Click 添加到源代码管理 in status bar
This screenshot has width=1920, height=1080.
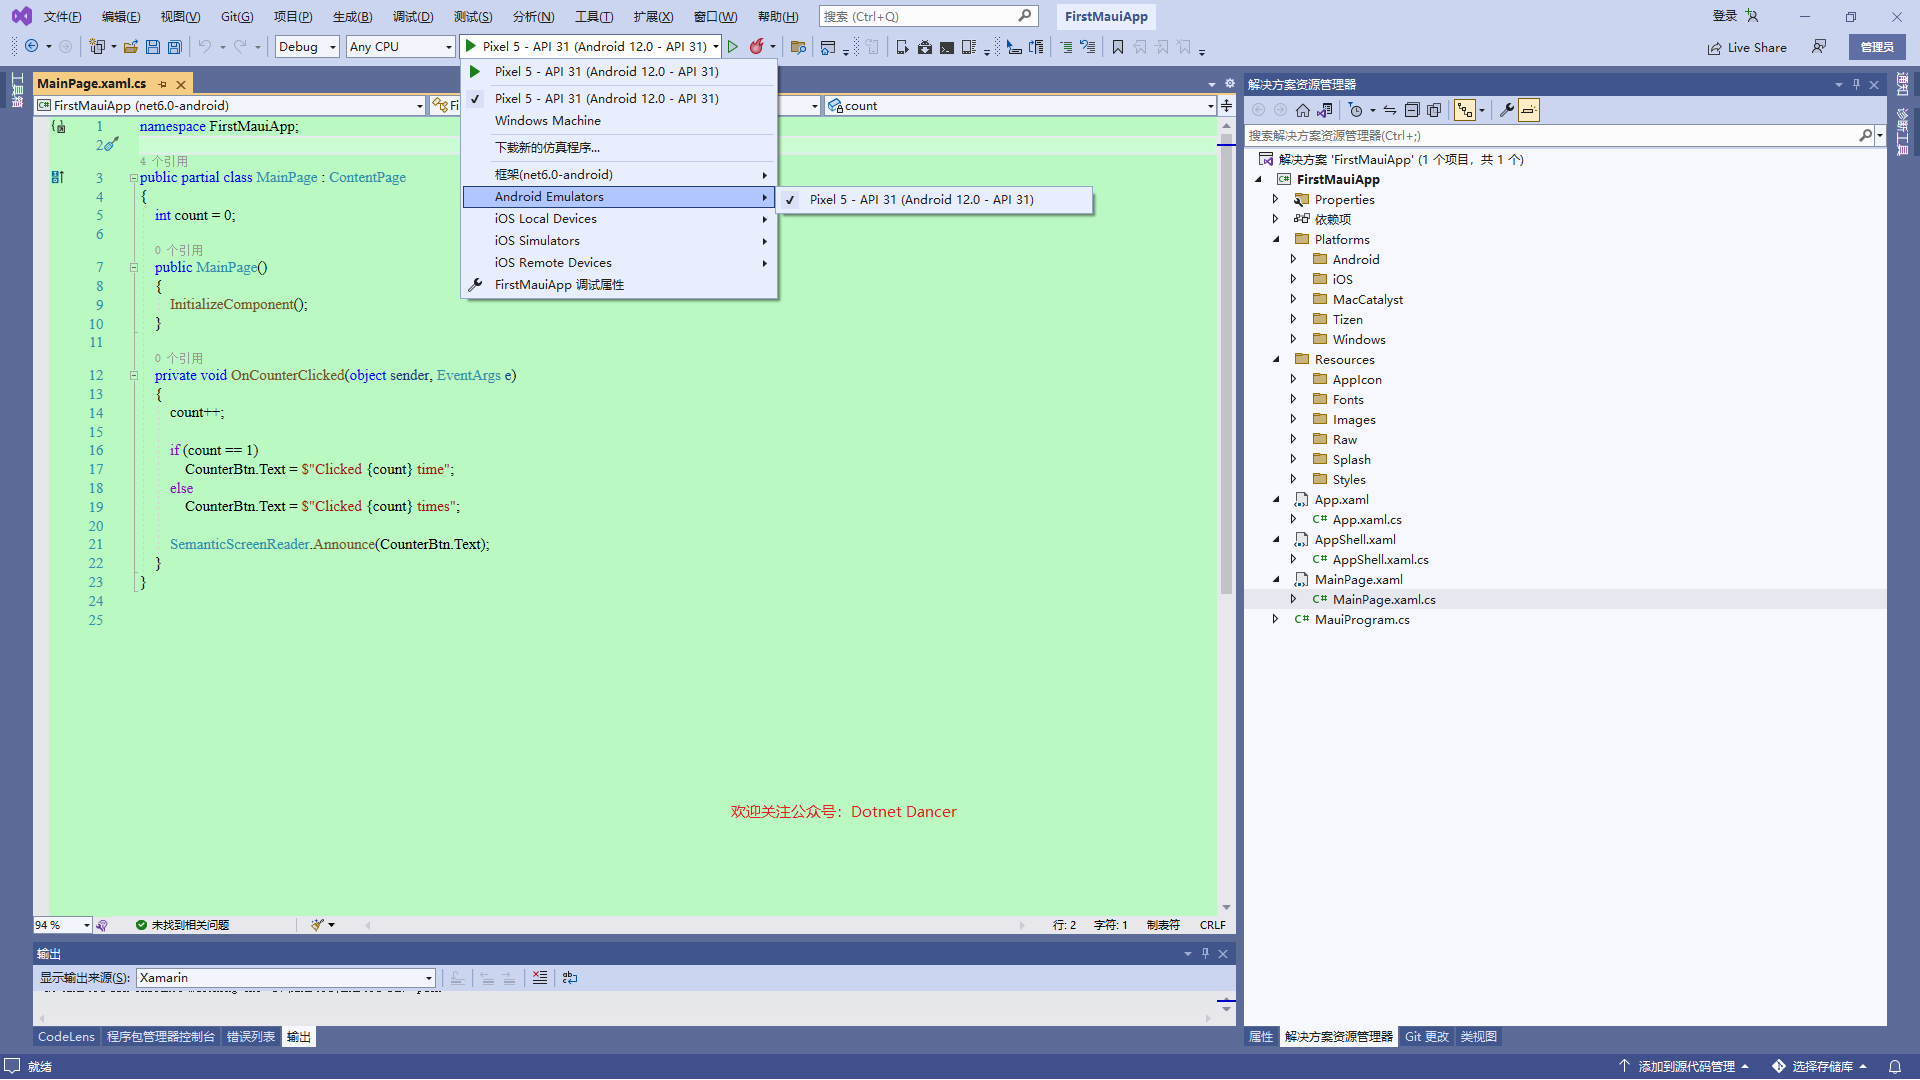tap(1685, 1067)
